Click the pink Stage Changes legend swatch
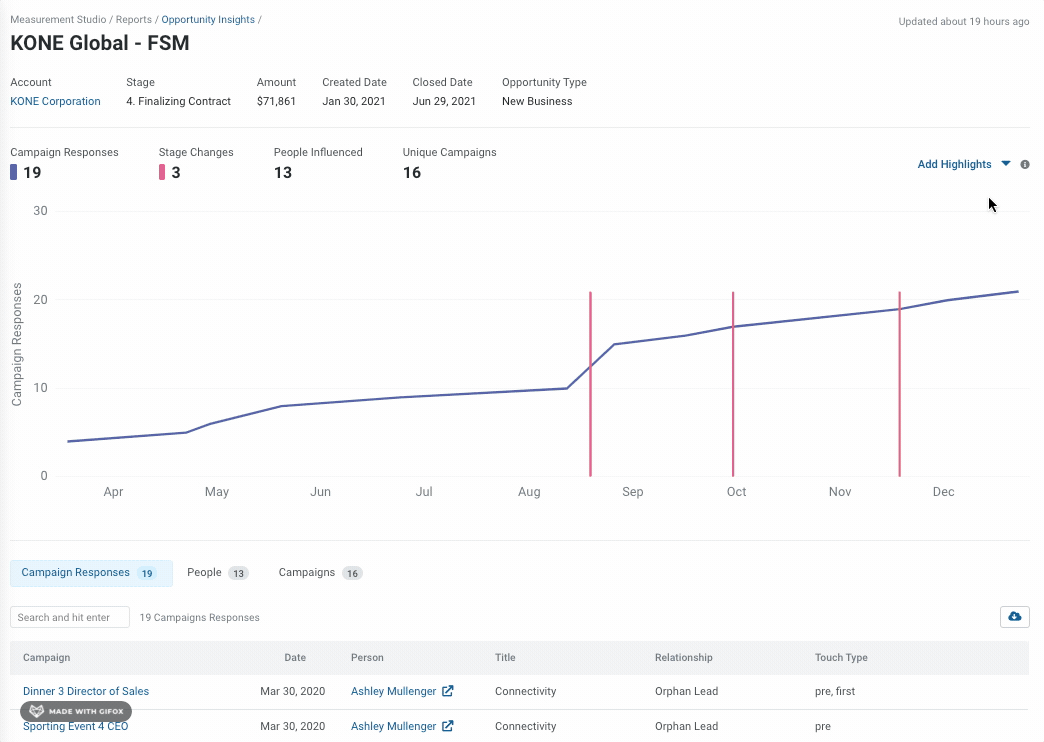 [x=162, y=173]
